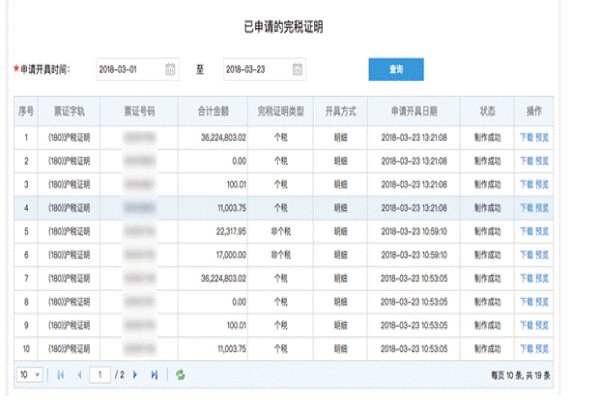The image size is (600, 400).
Task: Click 非个税 type cell in row 5
Action: click(x=281, y=231)
